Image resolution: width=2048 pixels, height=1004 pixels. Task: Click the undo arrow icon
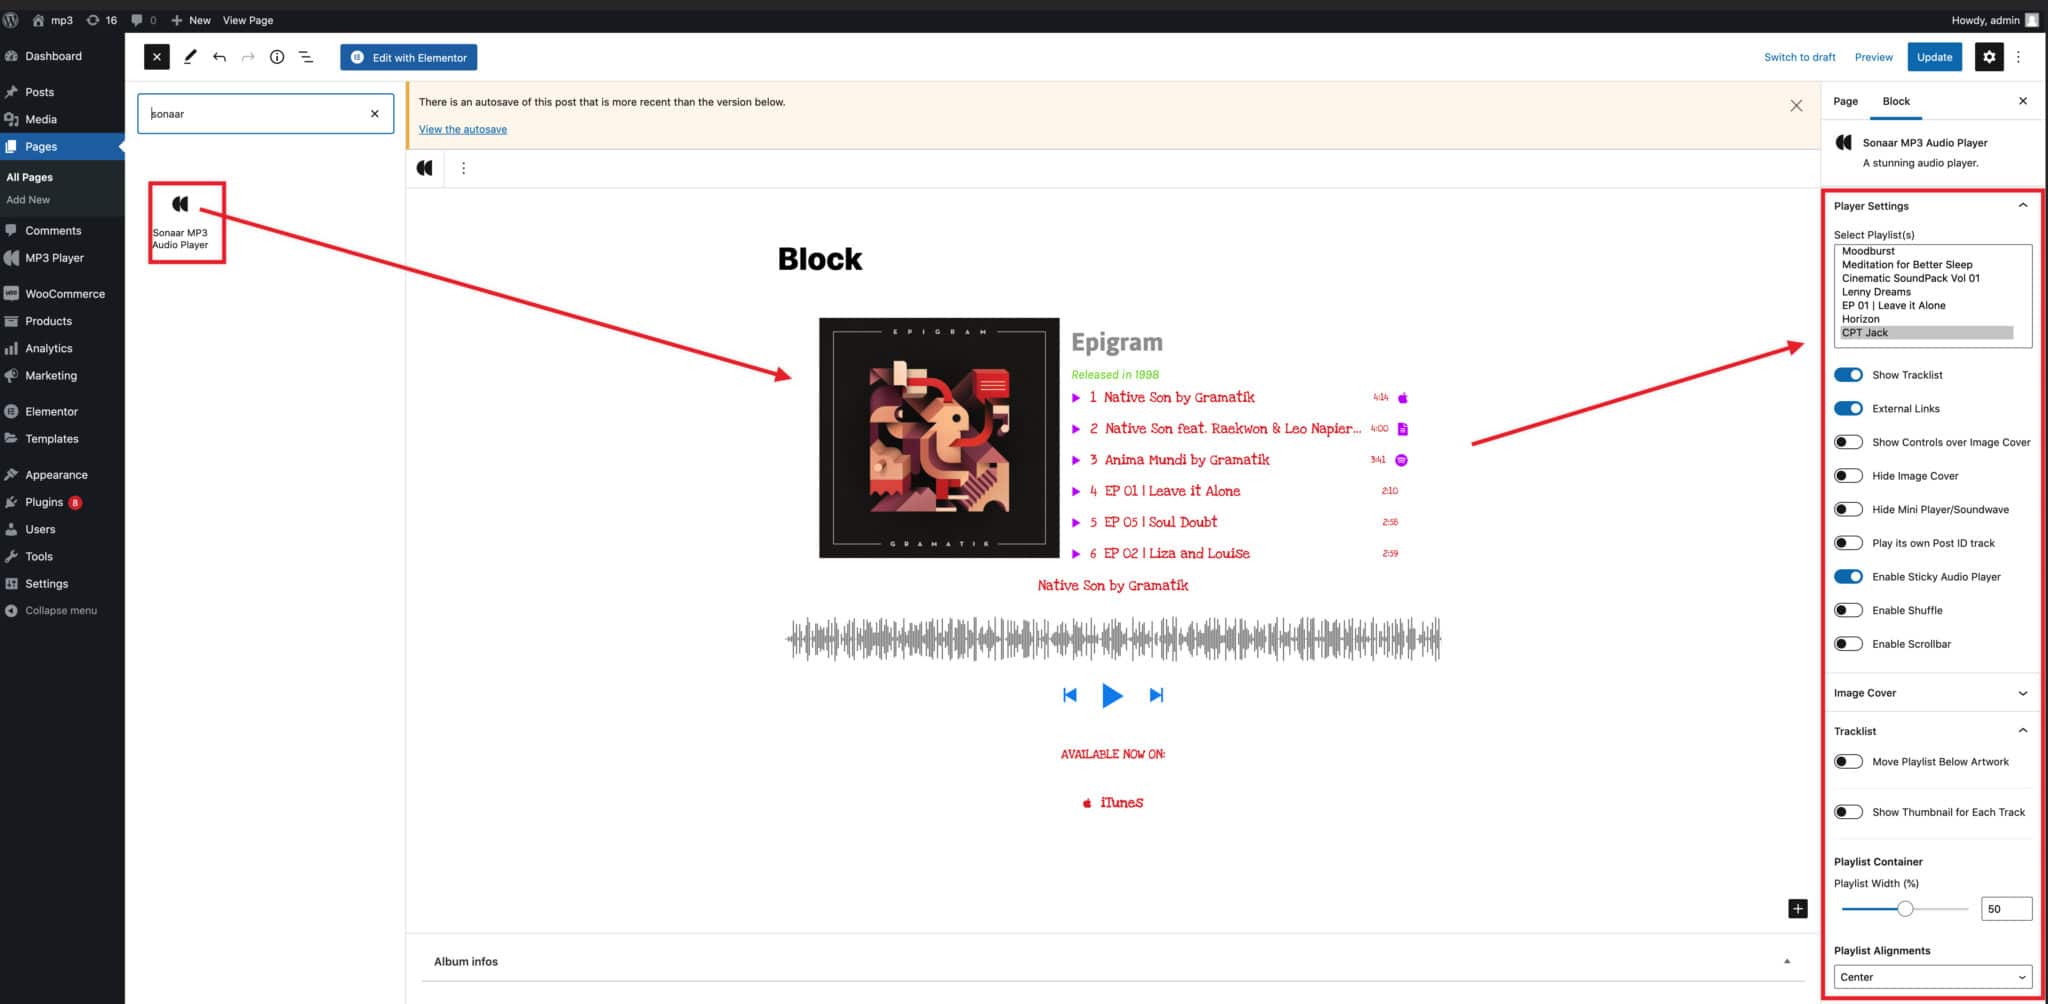(x=219, y=57)
